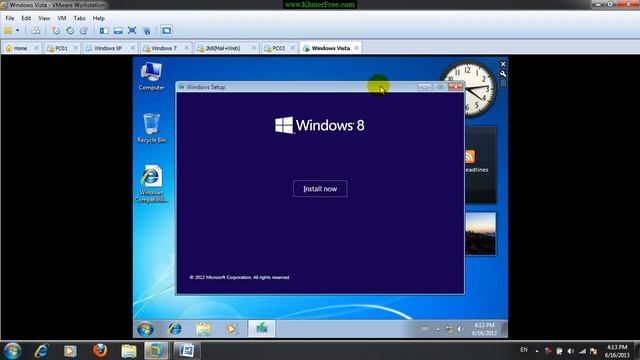Open the guest VM Start menu orb
Screen dimensions: 640x360
click(x=145, y=329)
